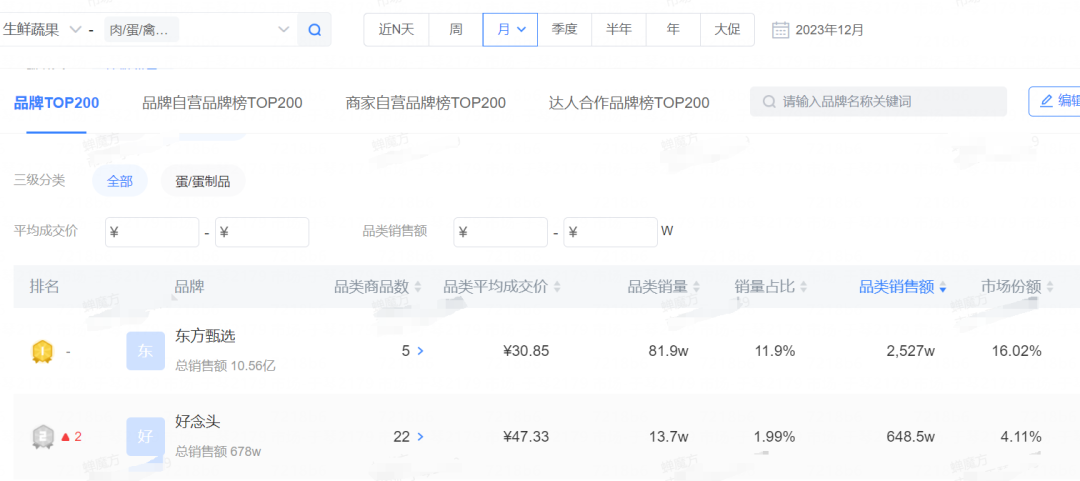Screen dimensions: 1080x481
Task: Open the calendar date picker icon
Action: tap(780, 30)
